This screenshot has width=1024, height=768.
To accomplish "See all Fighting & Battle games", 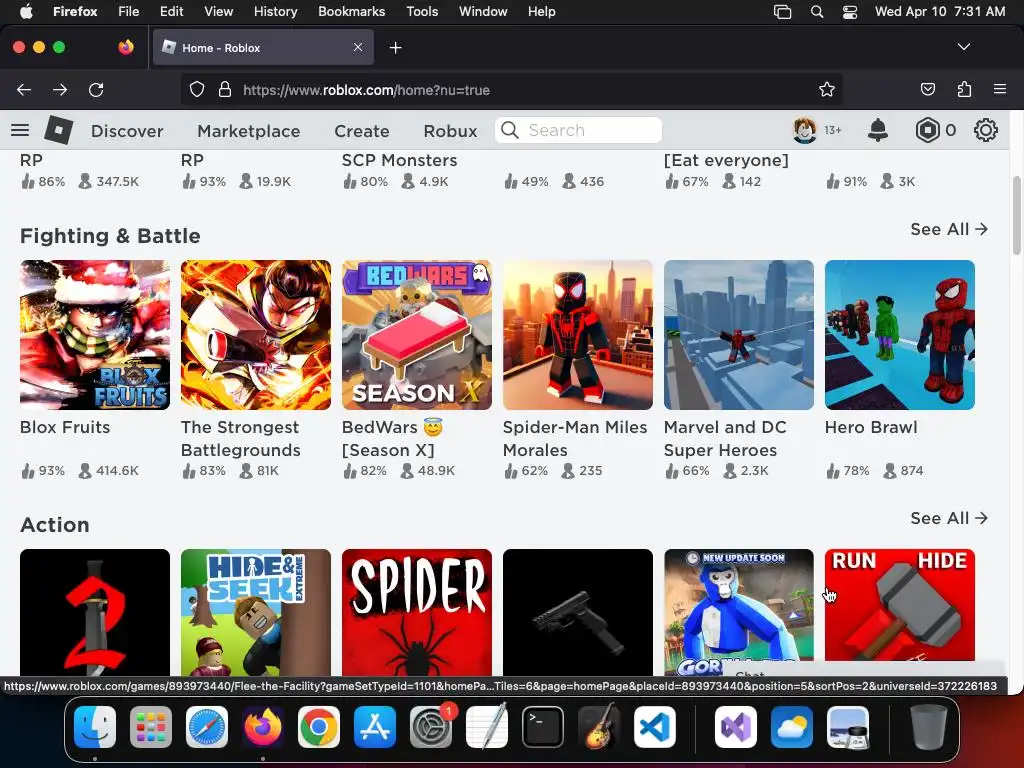I will point(949,229).
